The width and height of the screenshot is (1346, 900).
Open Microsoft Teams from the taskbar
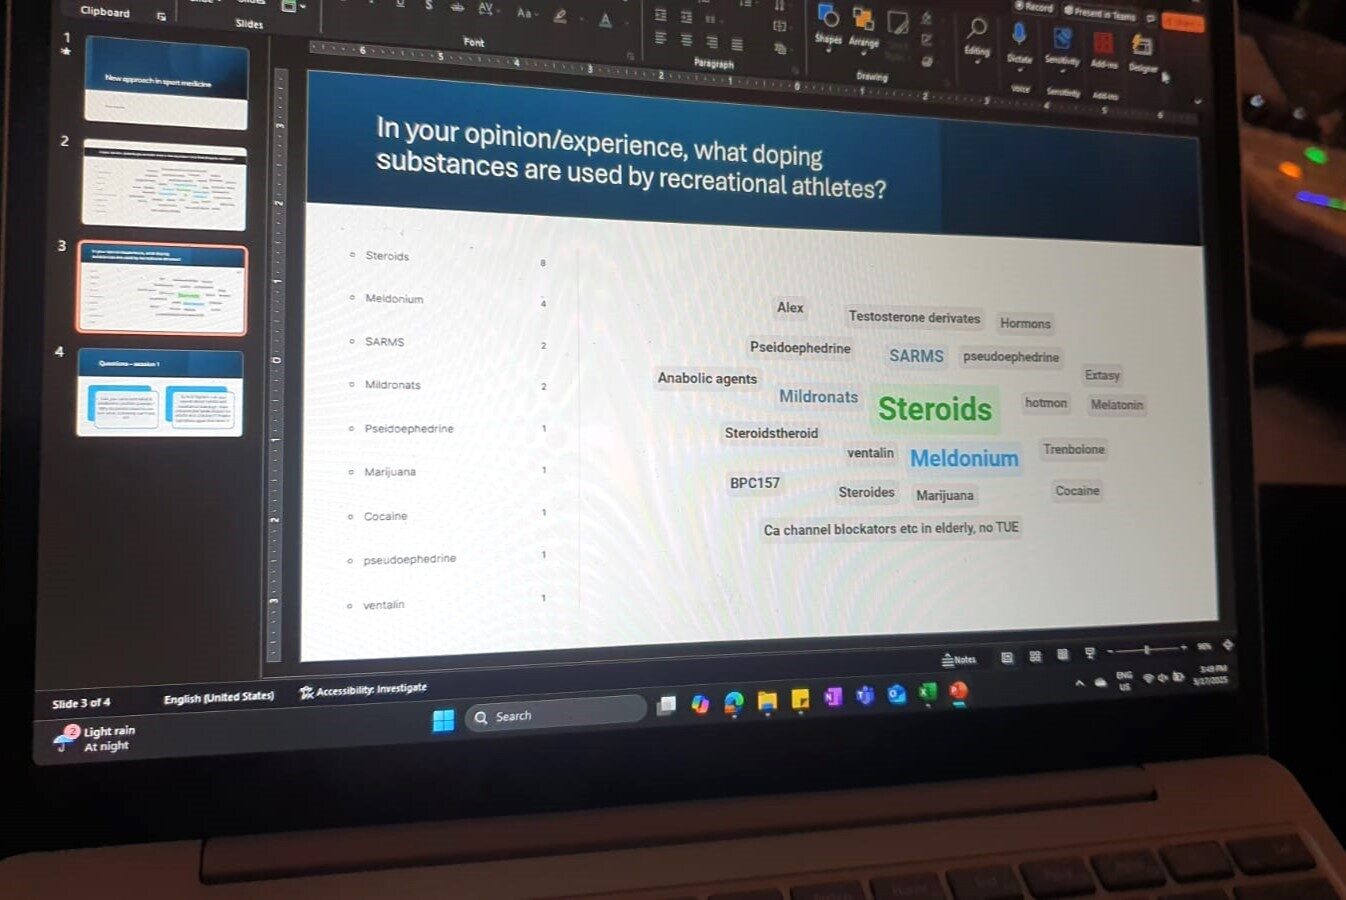[x=864, y=696]
